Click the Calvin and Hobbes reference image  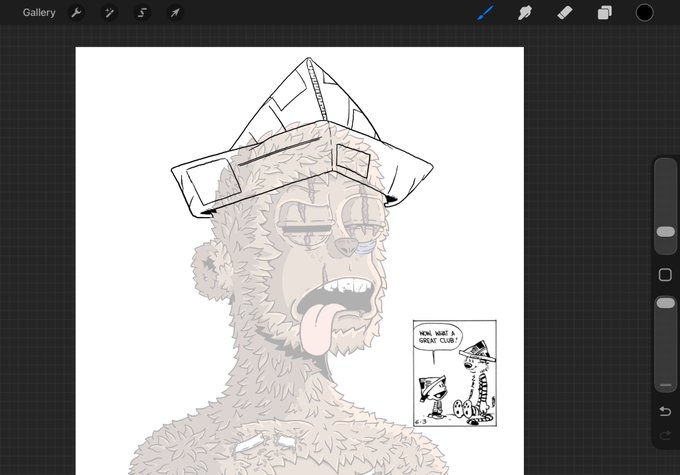pos(455,373)
